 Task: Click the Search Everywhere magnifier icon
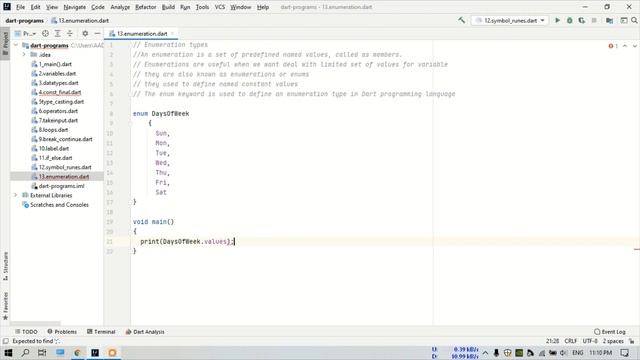634,20
